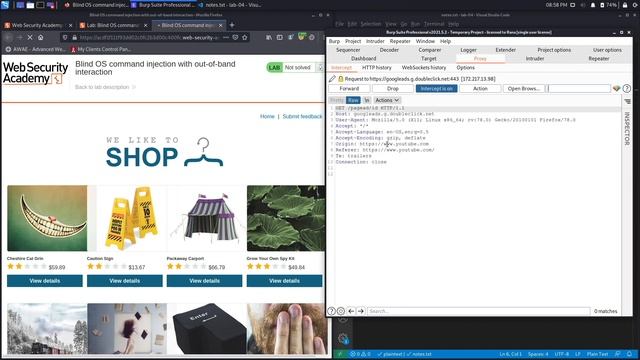This screenshot has width=640, height=360.
Task: Switch to HTTP history tab
Action: point(376,67)
